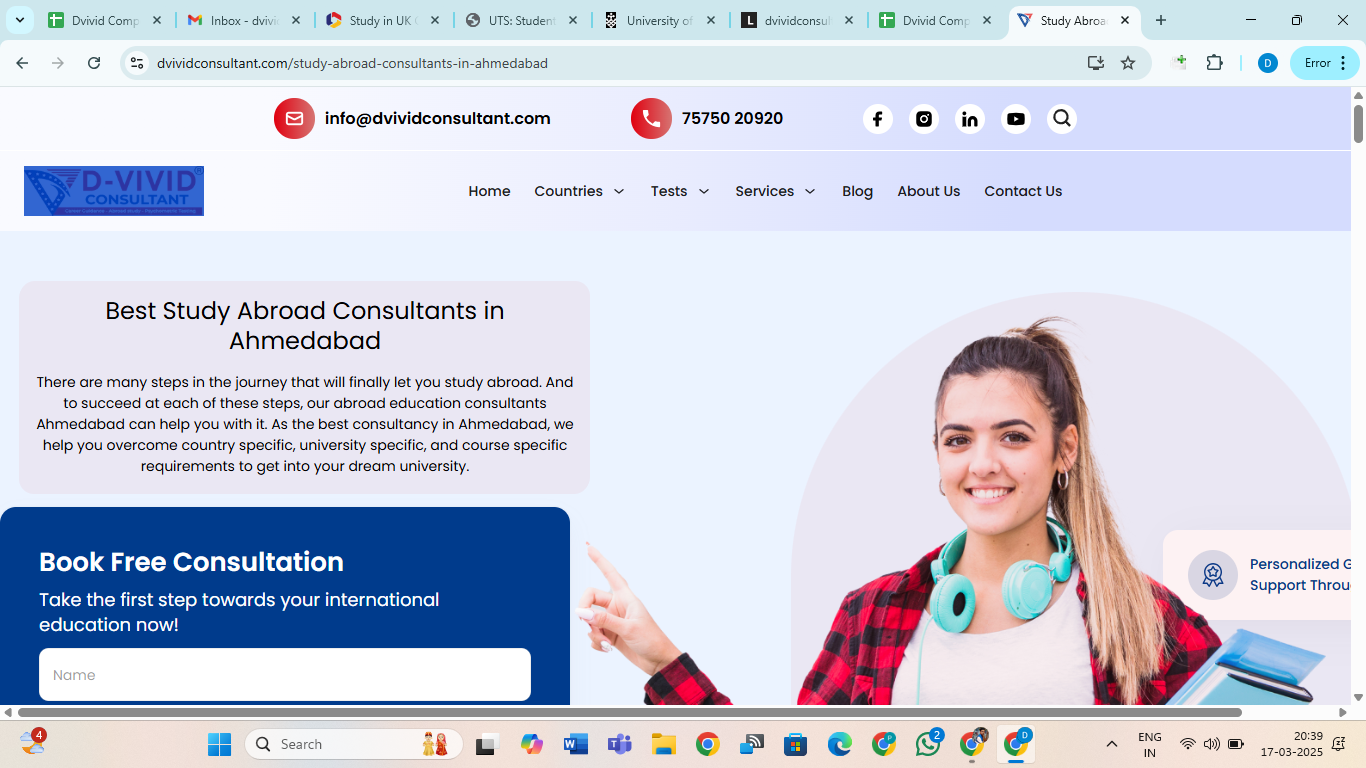Expand the Services menu

tap(775, 191)
